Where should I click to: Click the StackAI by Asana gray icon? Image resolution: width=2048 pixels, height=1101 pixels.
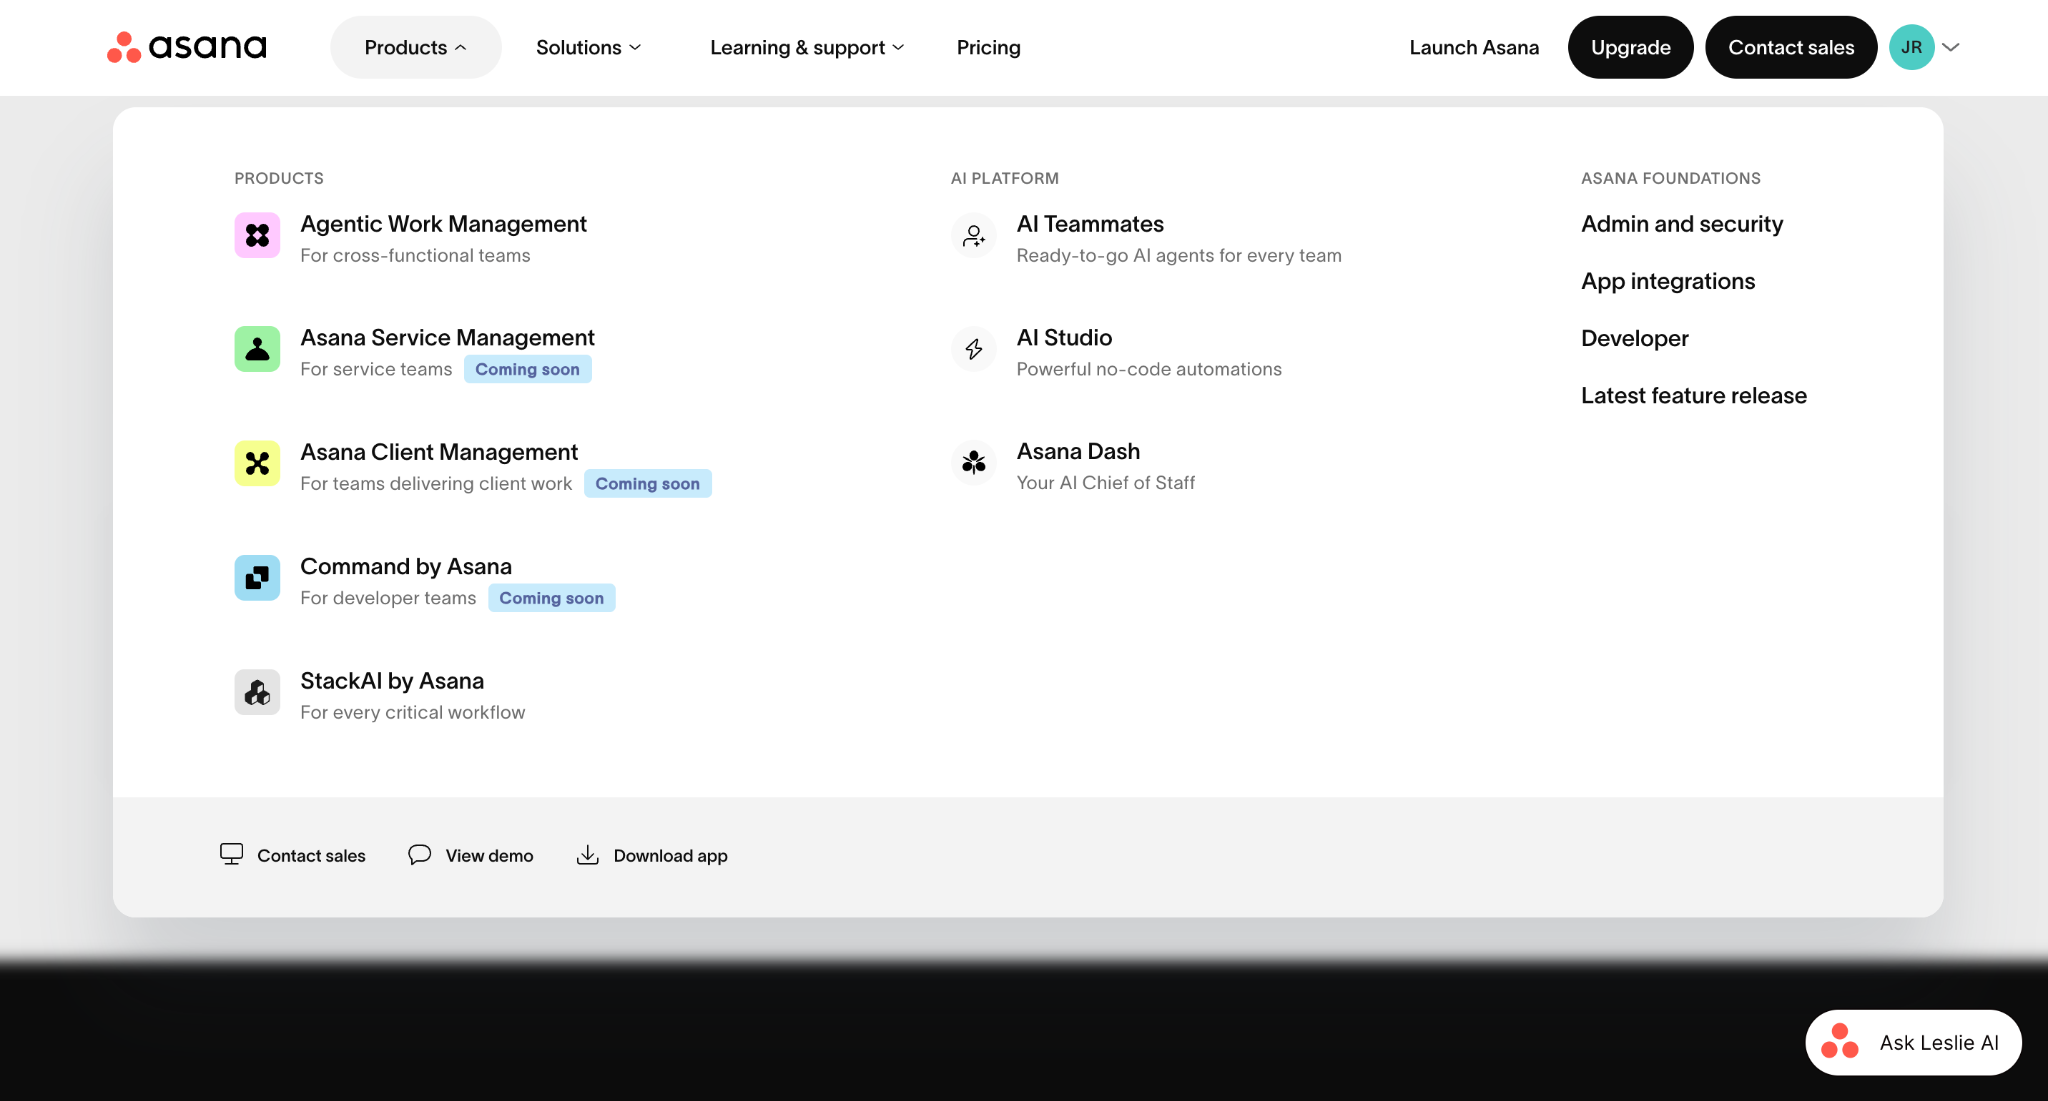[x=257, y=692]
